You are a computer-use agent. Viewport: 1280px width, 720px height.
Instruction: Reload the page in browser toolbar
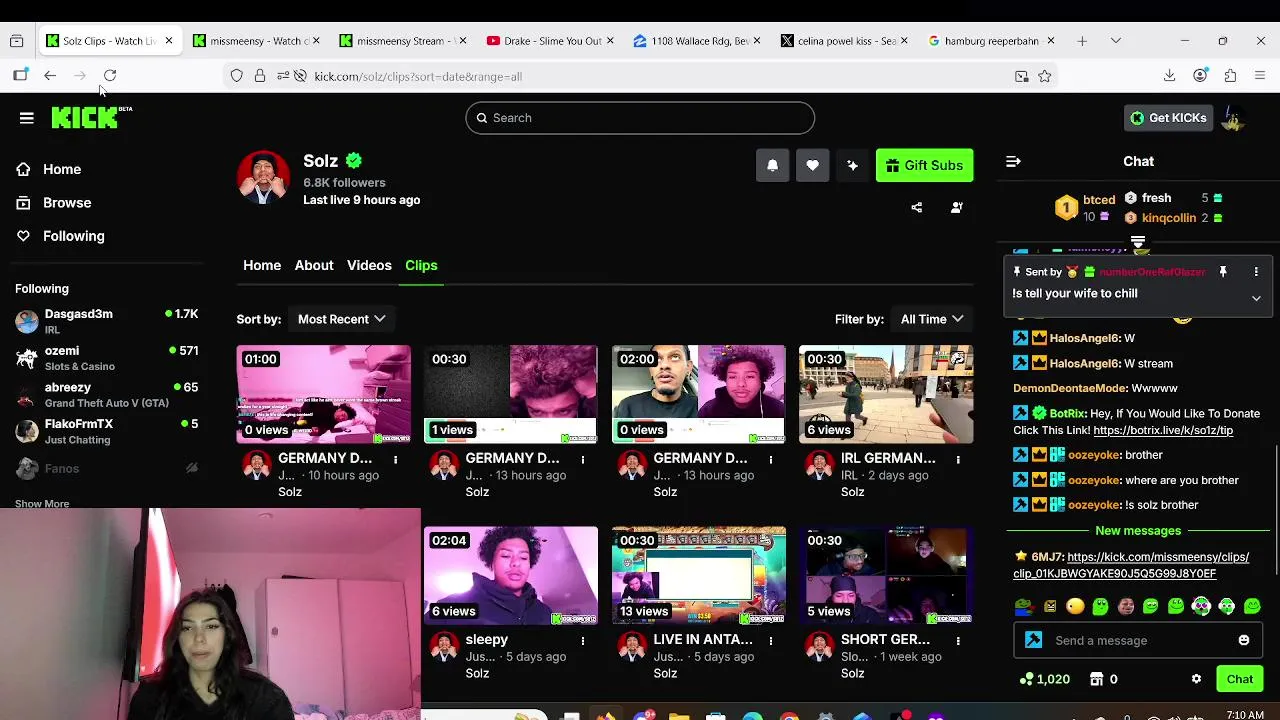[110, 76]
